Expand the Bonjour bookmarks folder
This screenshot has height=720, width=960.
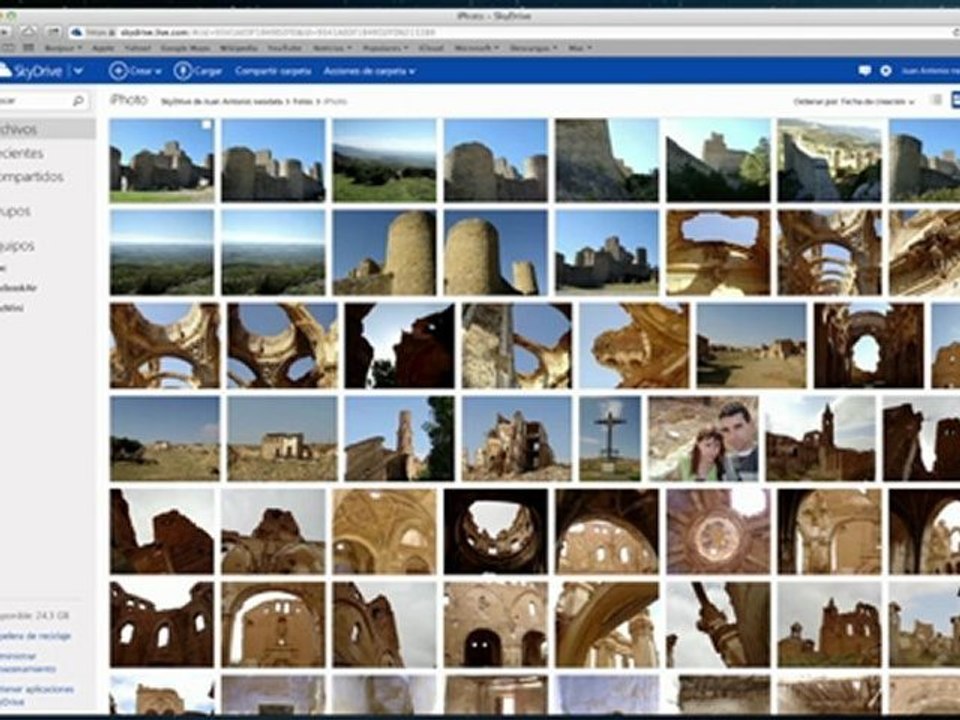click(63, 47)
